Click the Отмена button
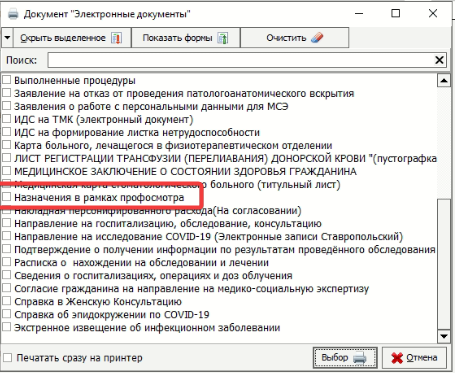 [x=414, y=358]
